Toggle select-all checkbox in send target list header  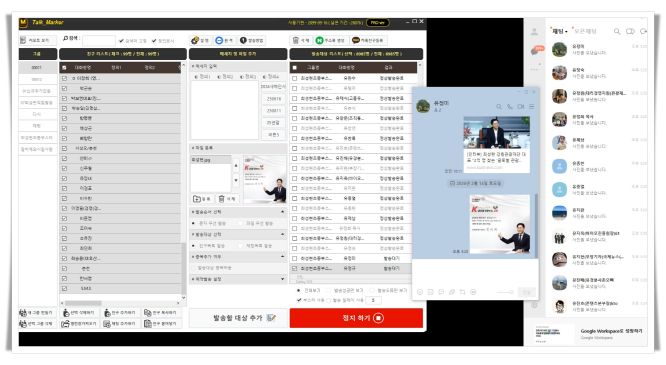pyautogui.click(x=294, y=68)
